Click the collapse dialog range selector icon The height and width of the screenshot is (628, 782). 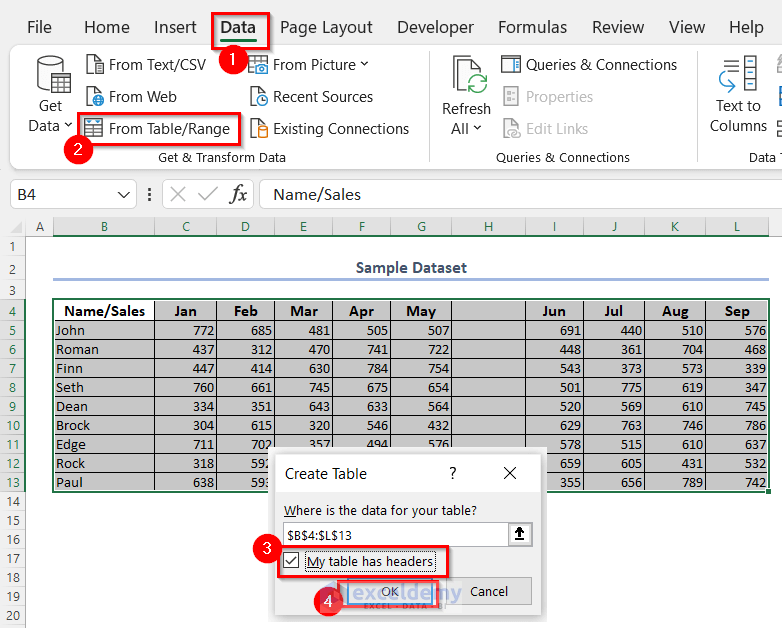(520, 535)
